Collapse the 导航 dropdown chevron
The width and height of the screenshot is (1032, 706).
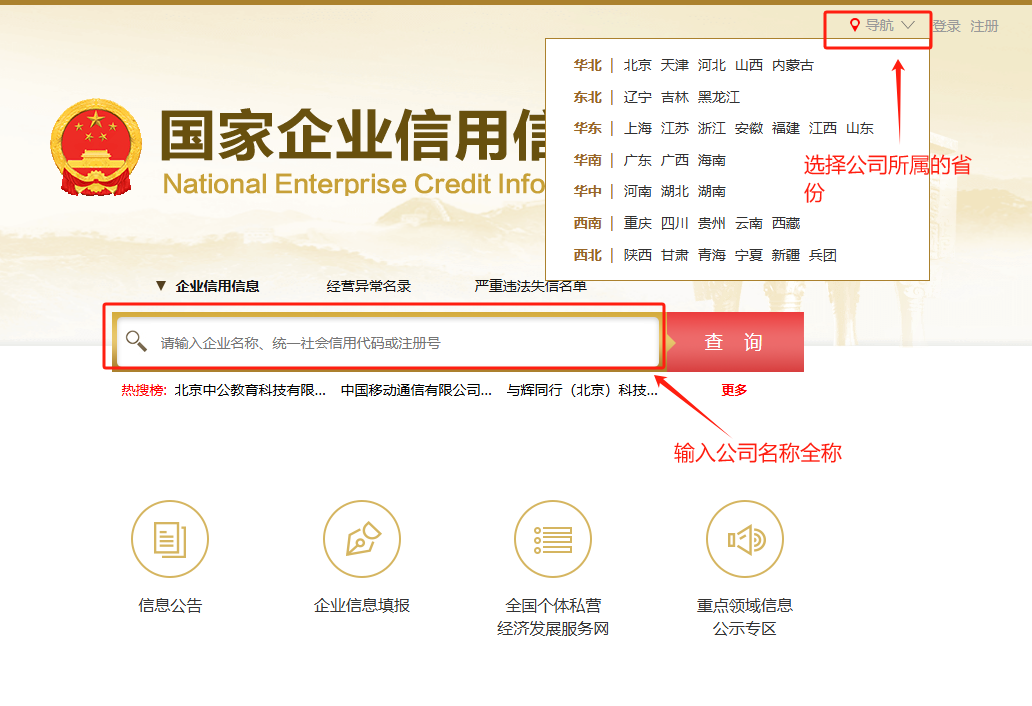point(908,26)
